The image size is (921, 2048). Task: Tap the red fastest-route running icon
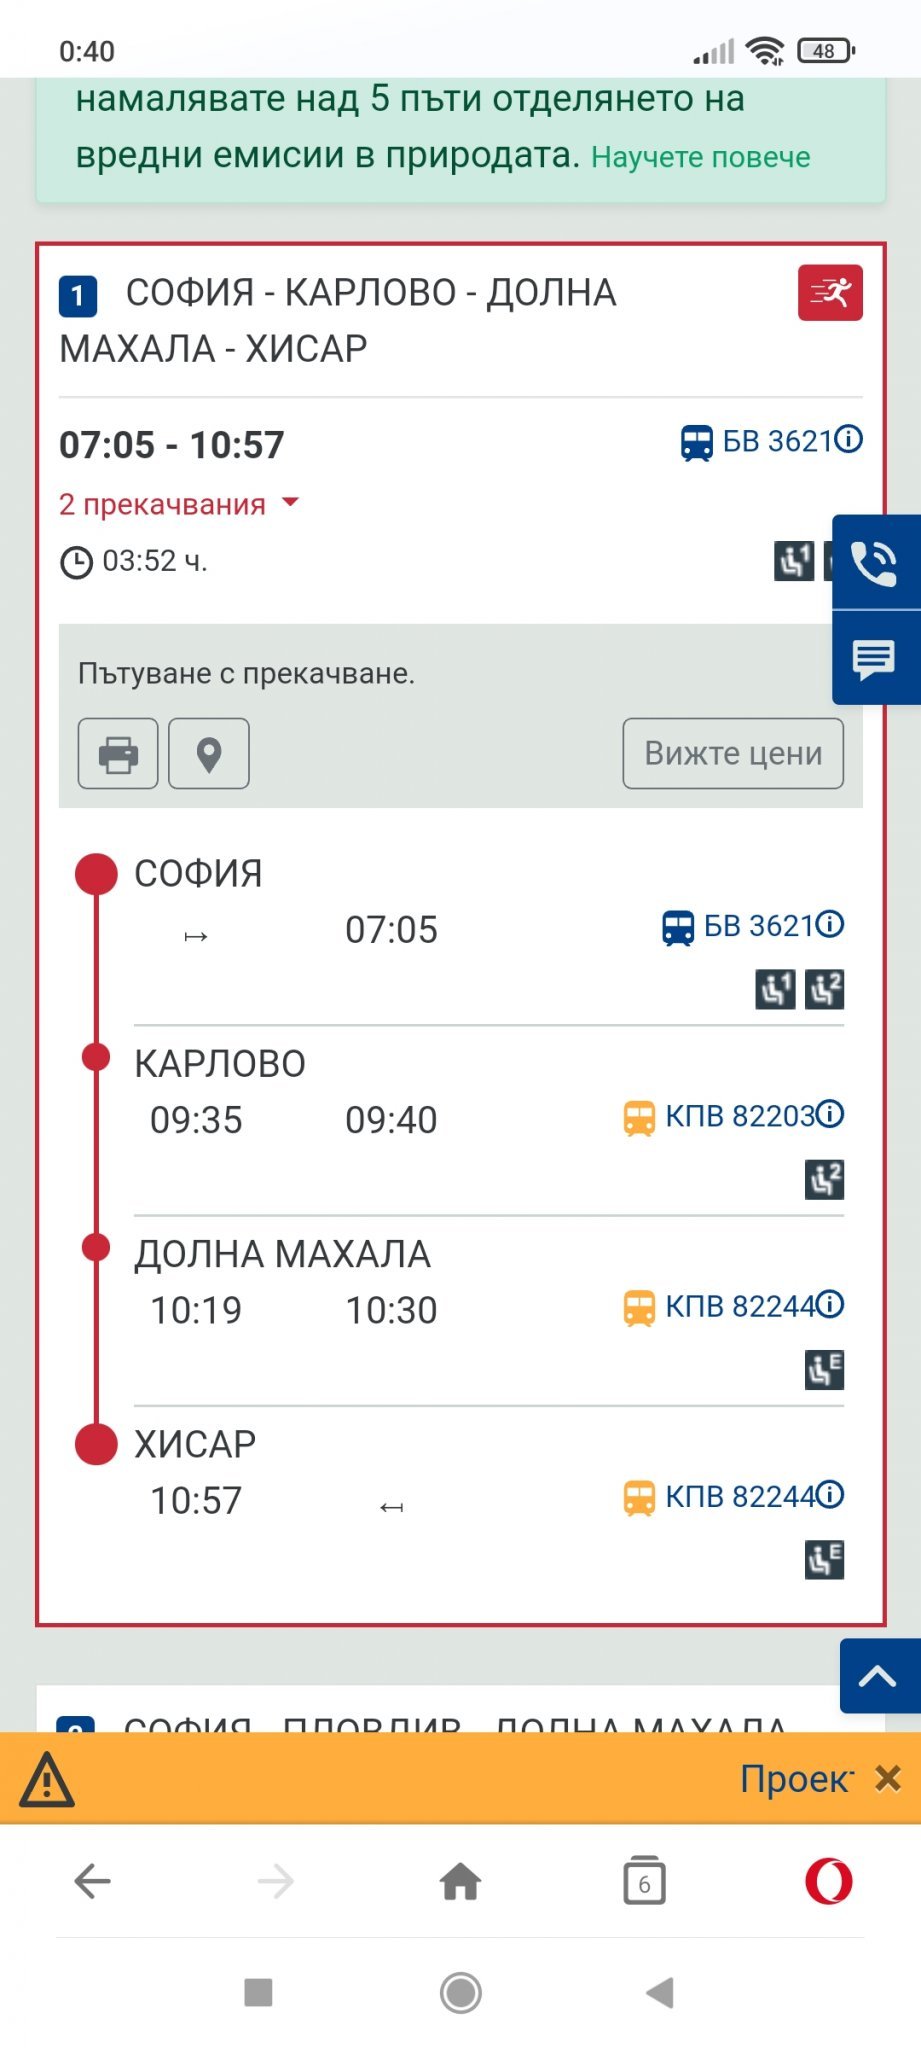[829, 293]
